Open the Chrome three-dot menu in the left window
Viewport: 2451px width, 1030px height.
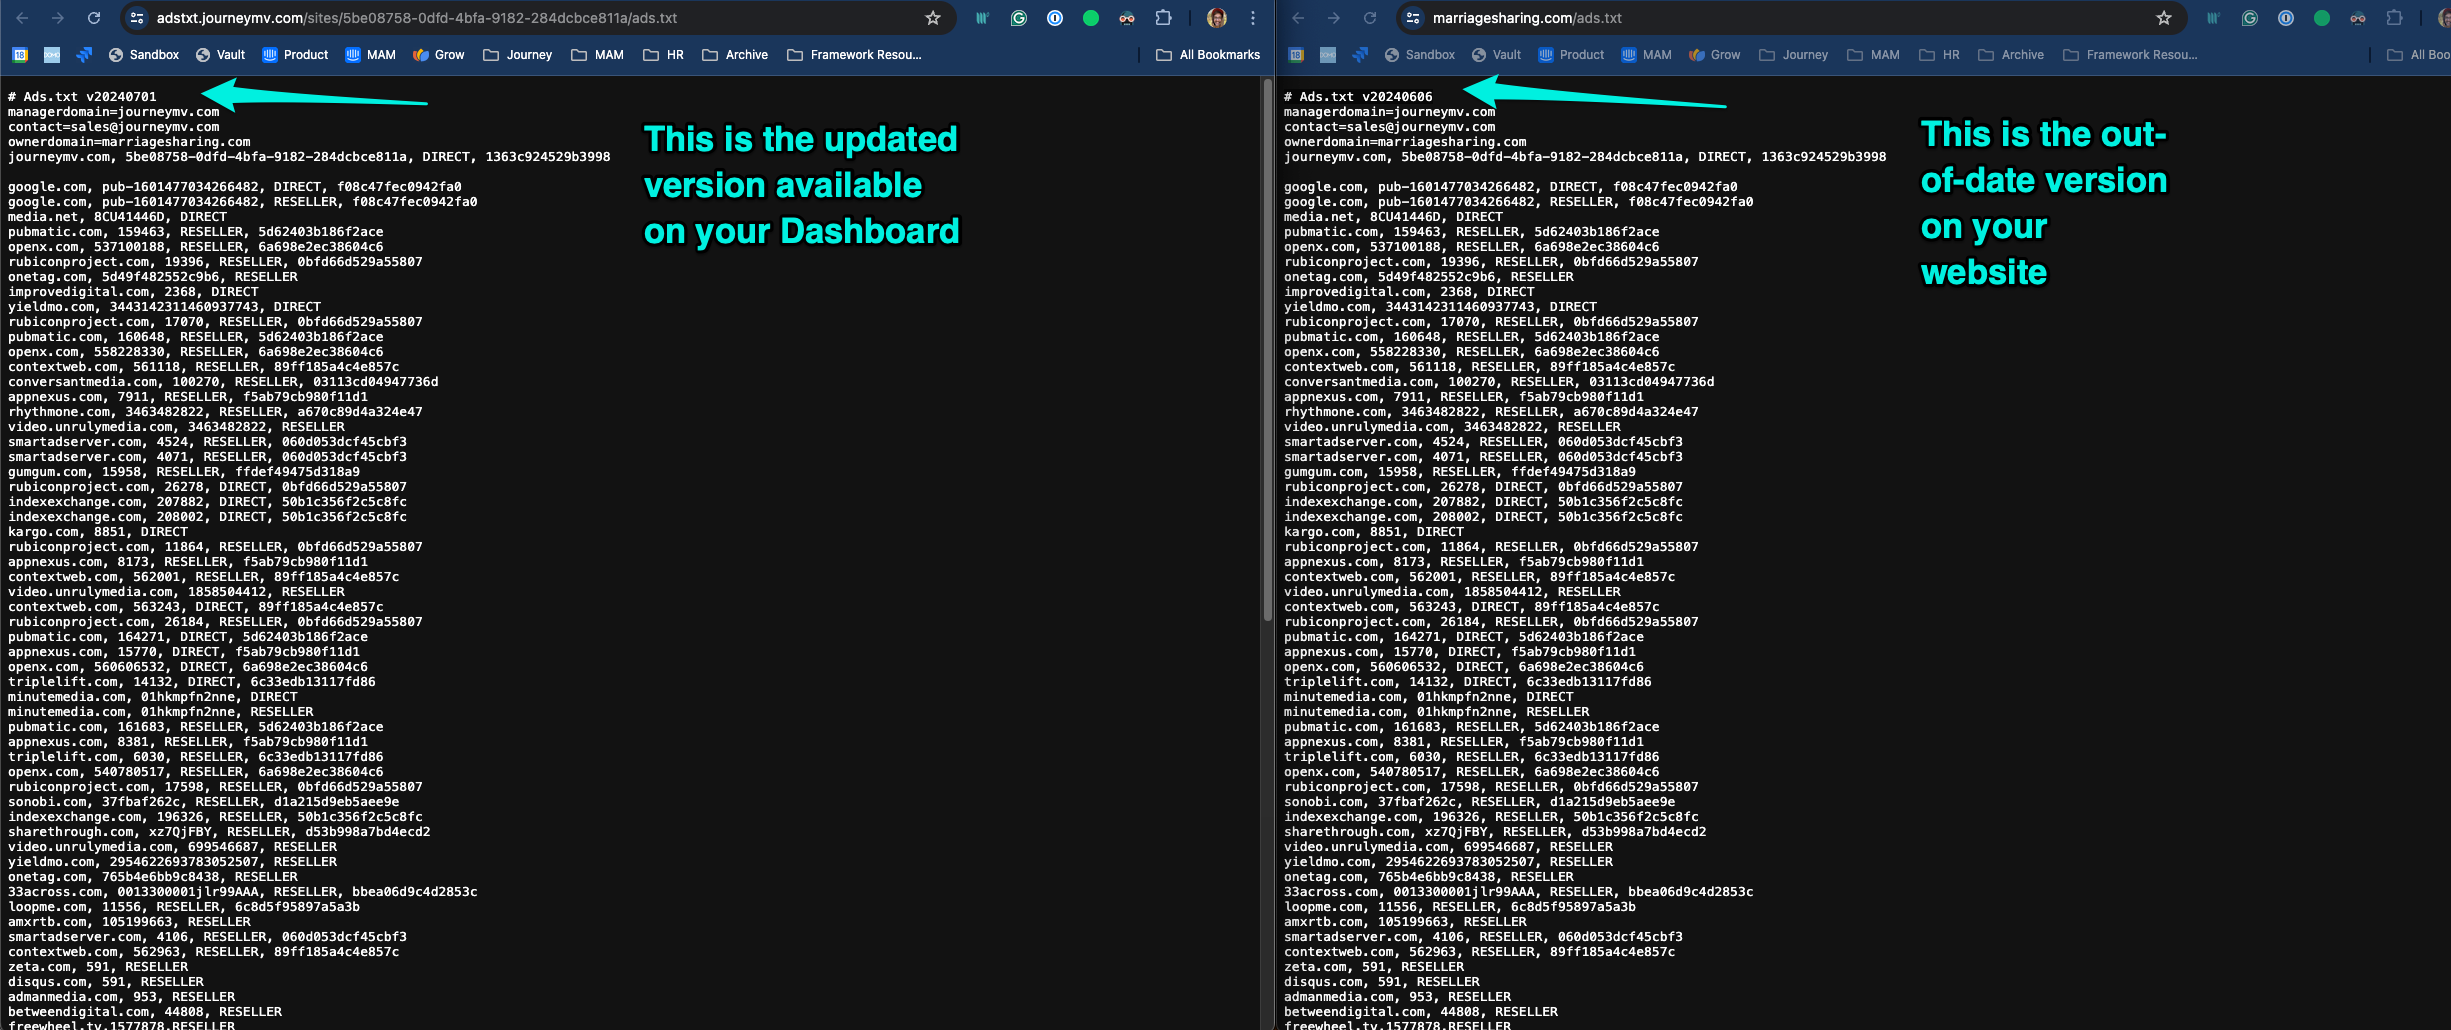click(1252, 18)
